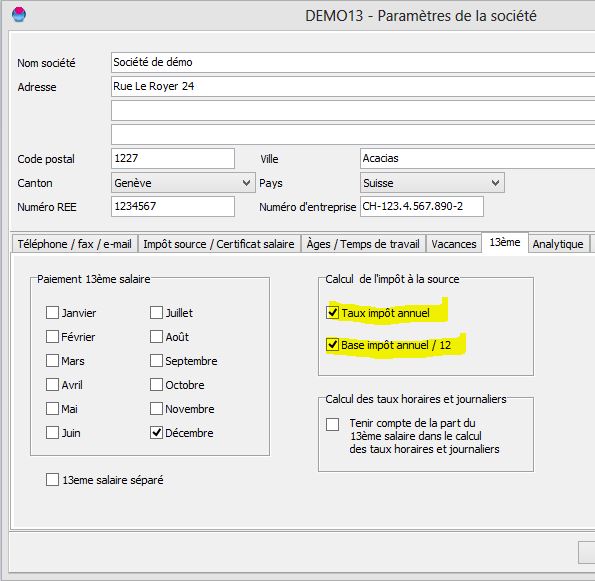Click the application logo icon in title bar
This screenshot has height=581, width=595.
[x=19, y=15]
